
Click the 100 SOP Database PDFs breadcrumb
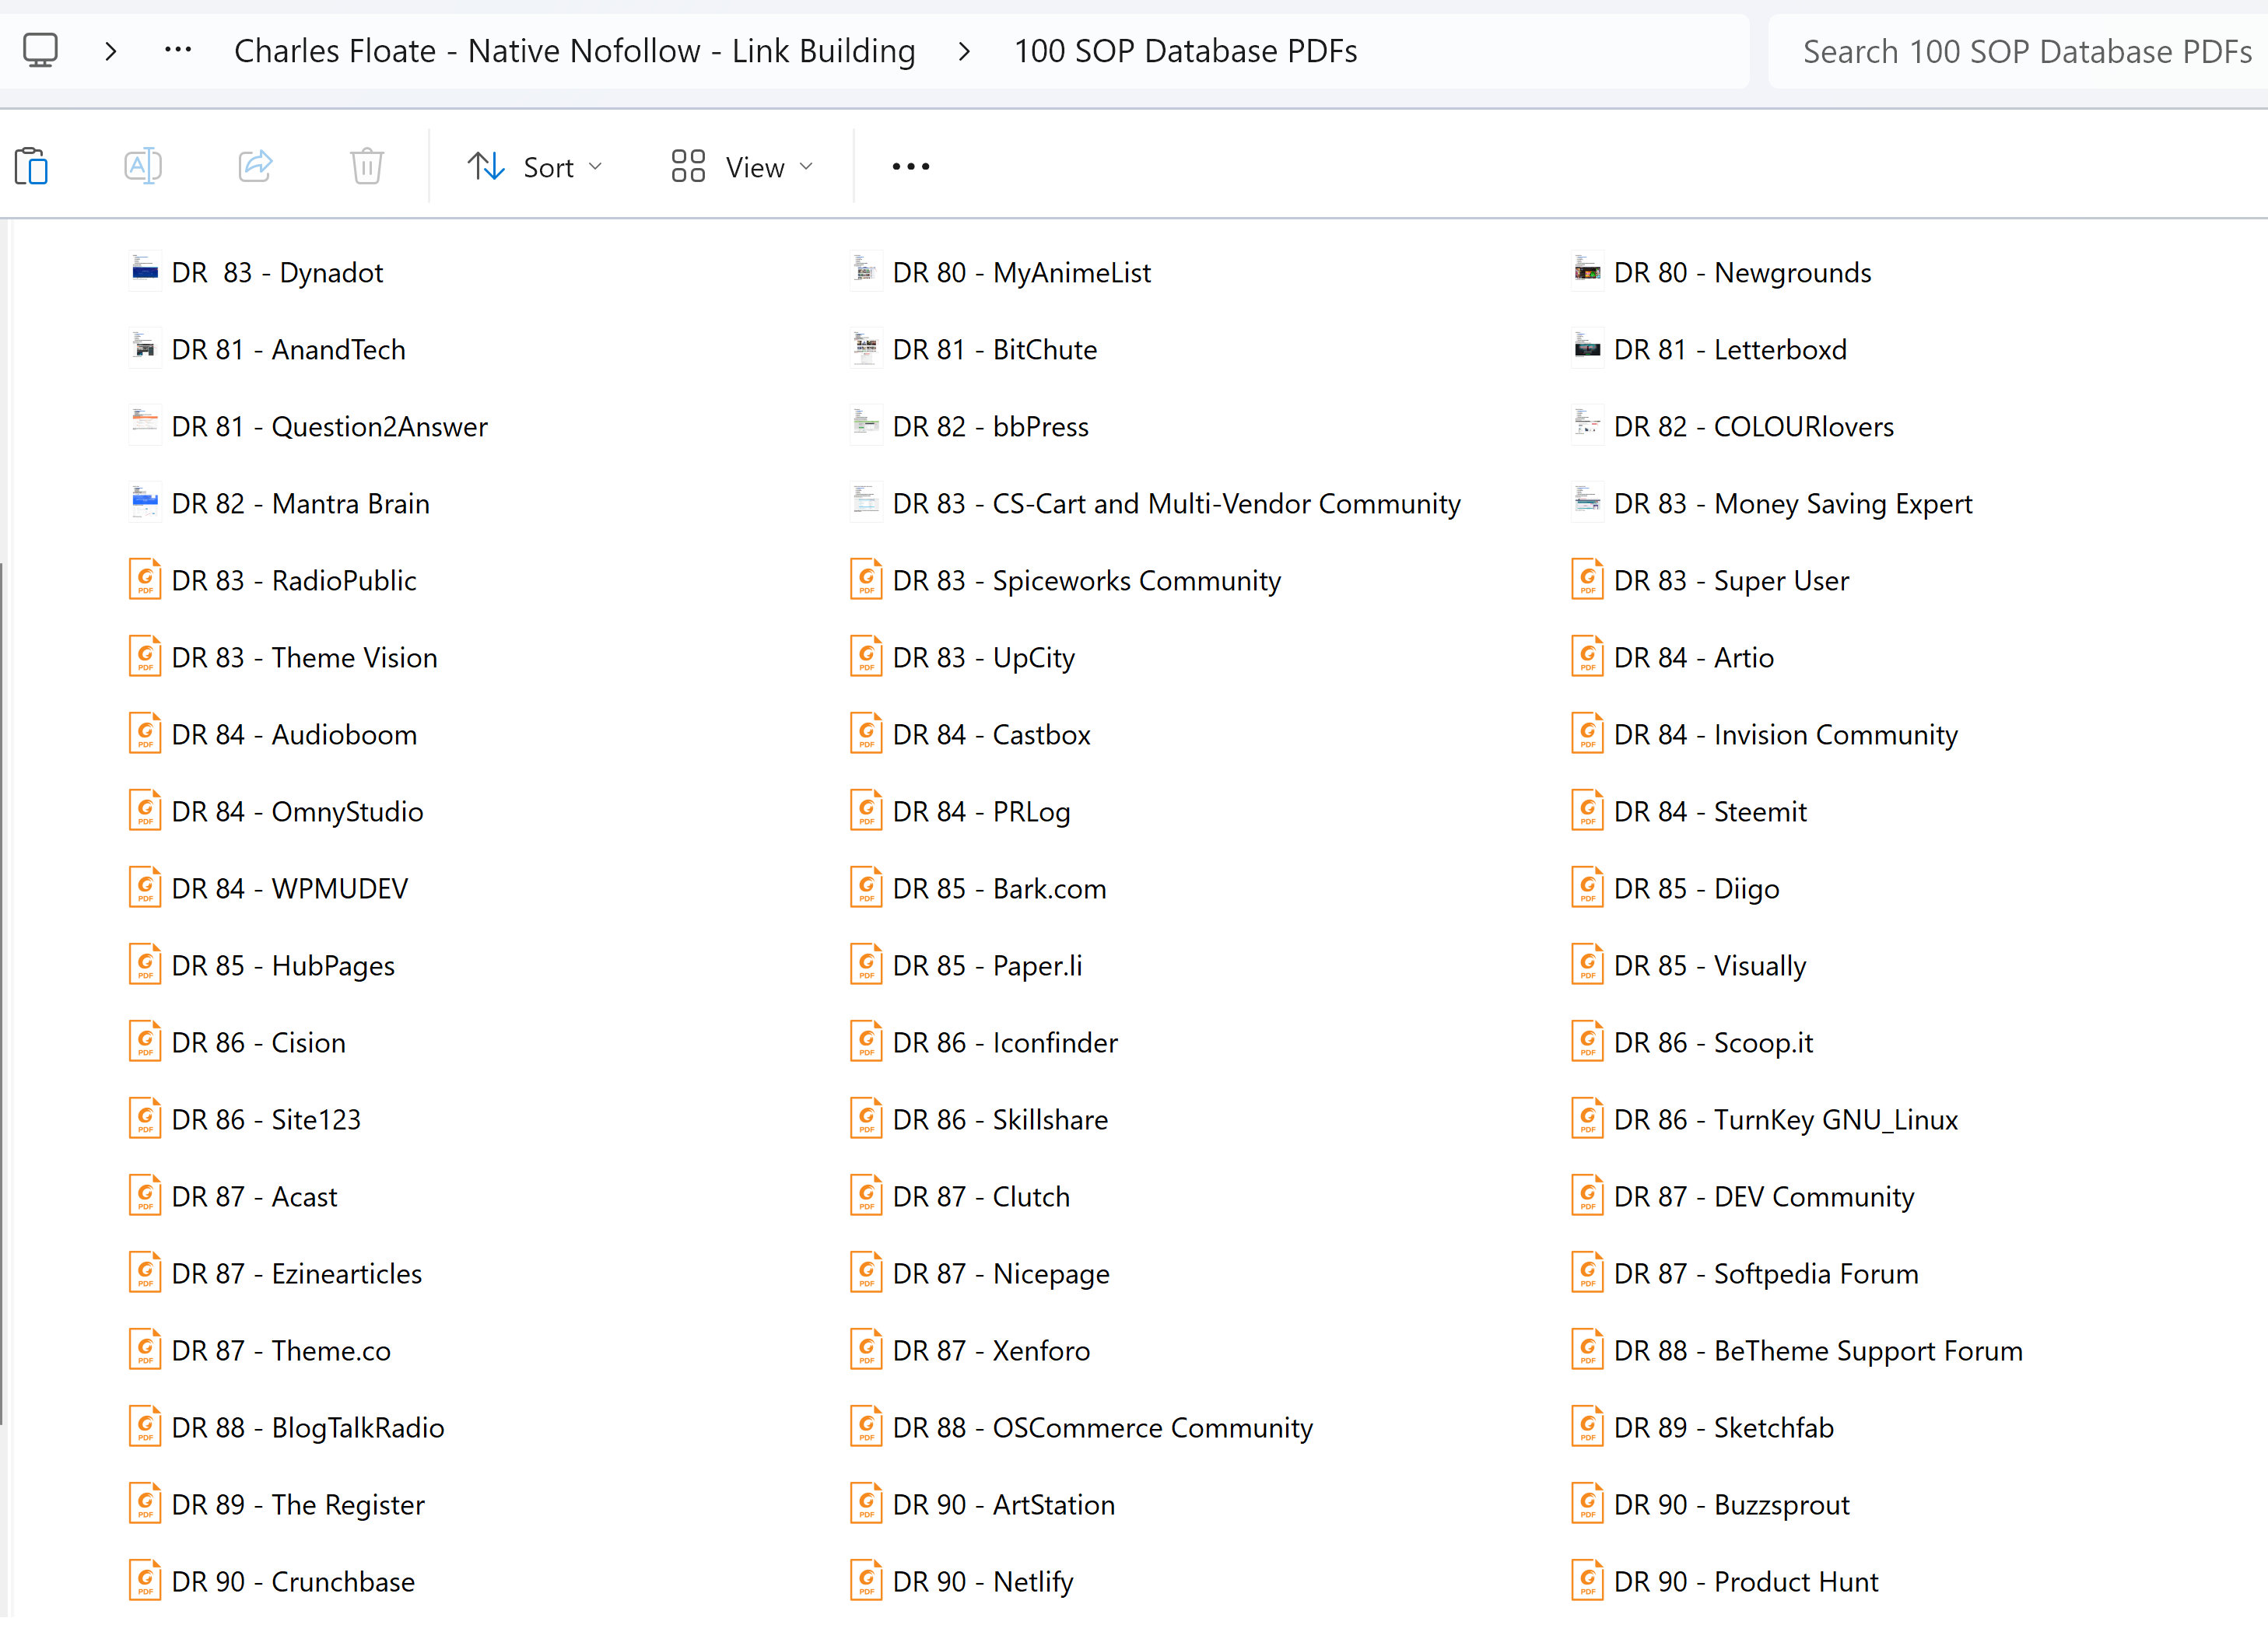[x=1186, y=51]
